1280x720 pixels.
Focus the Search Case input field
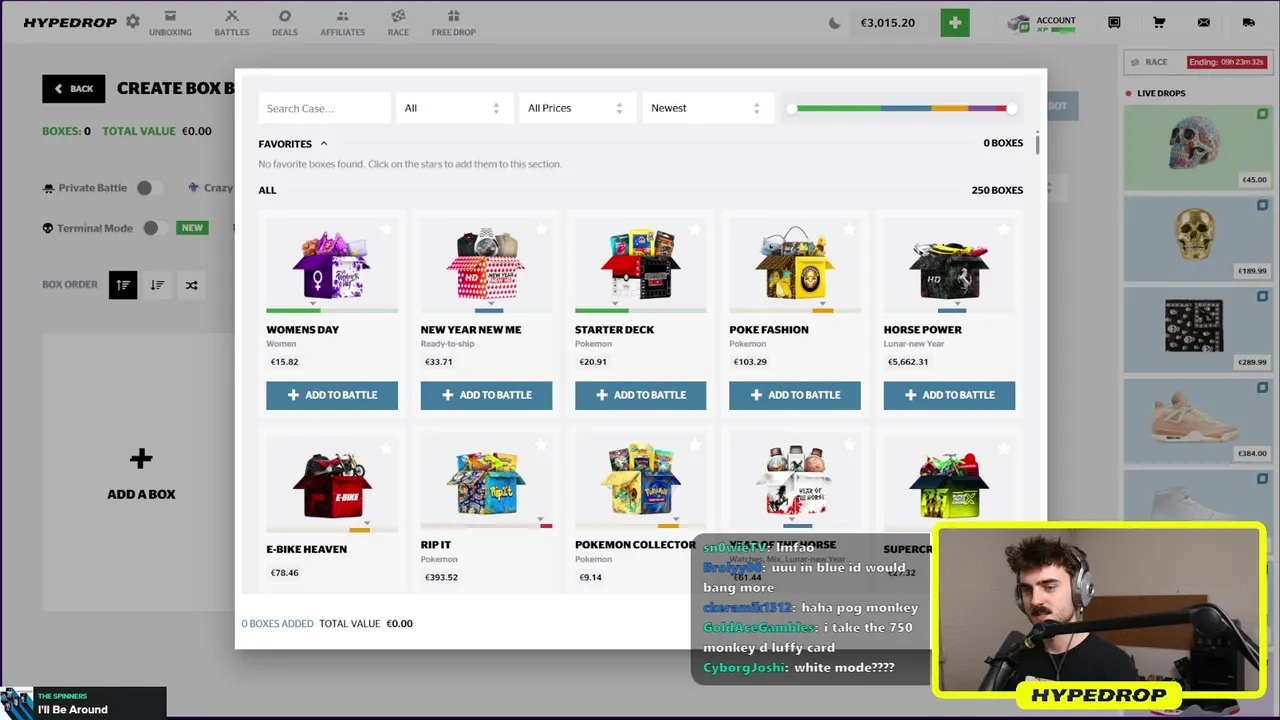point(324,108)
